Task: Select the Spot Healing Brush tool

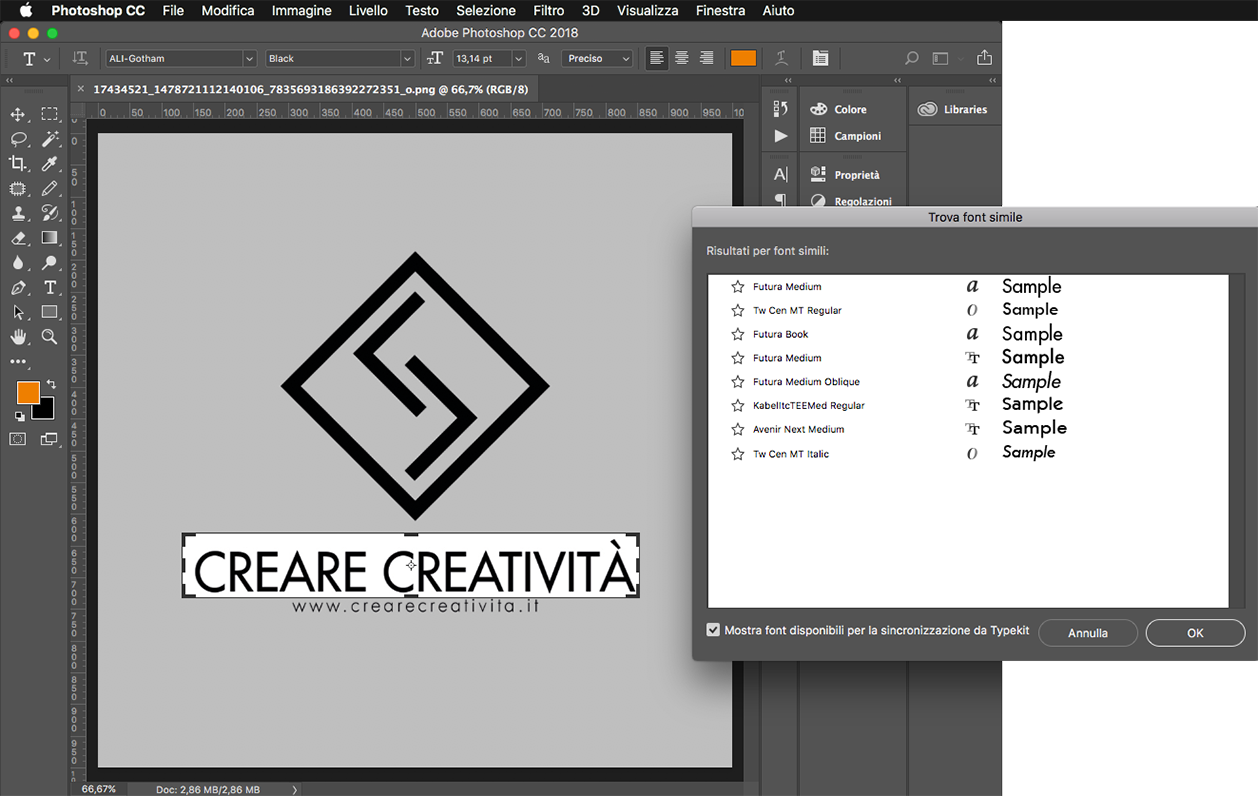Action: (18, 188)
